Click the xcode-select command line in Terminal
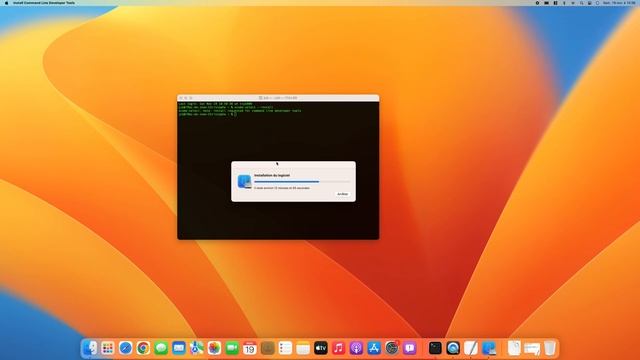 [226, 107]
